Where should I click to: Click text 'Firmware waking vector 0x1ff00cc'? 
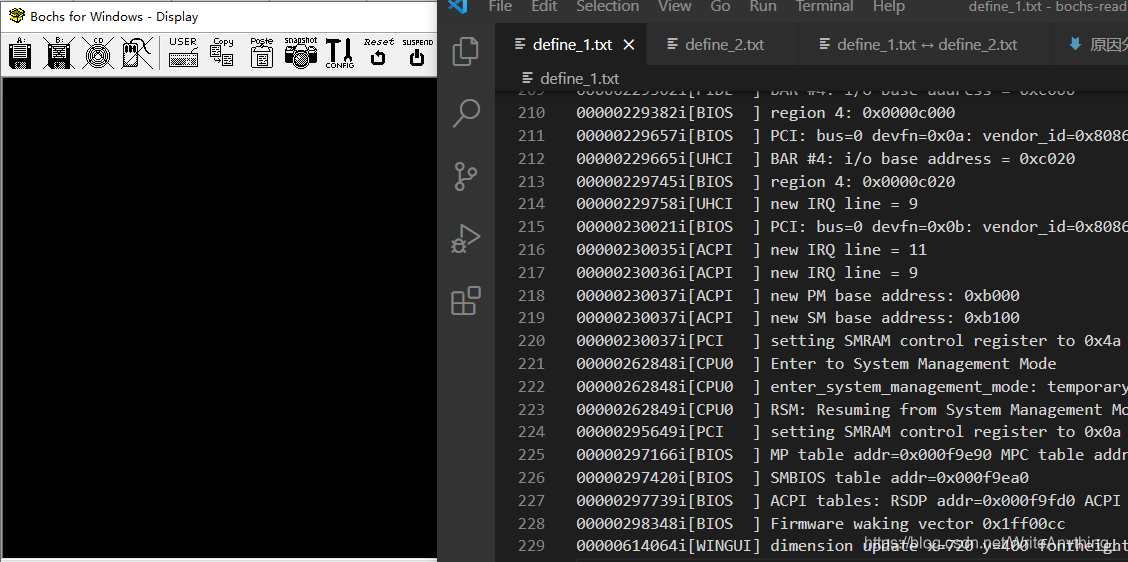pyautogui.click(x=918, y=524)
